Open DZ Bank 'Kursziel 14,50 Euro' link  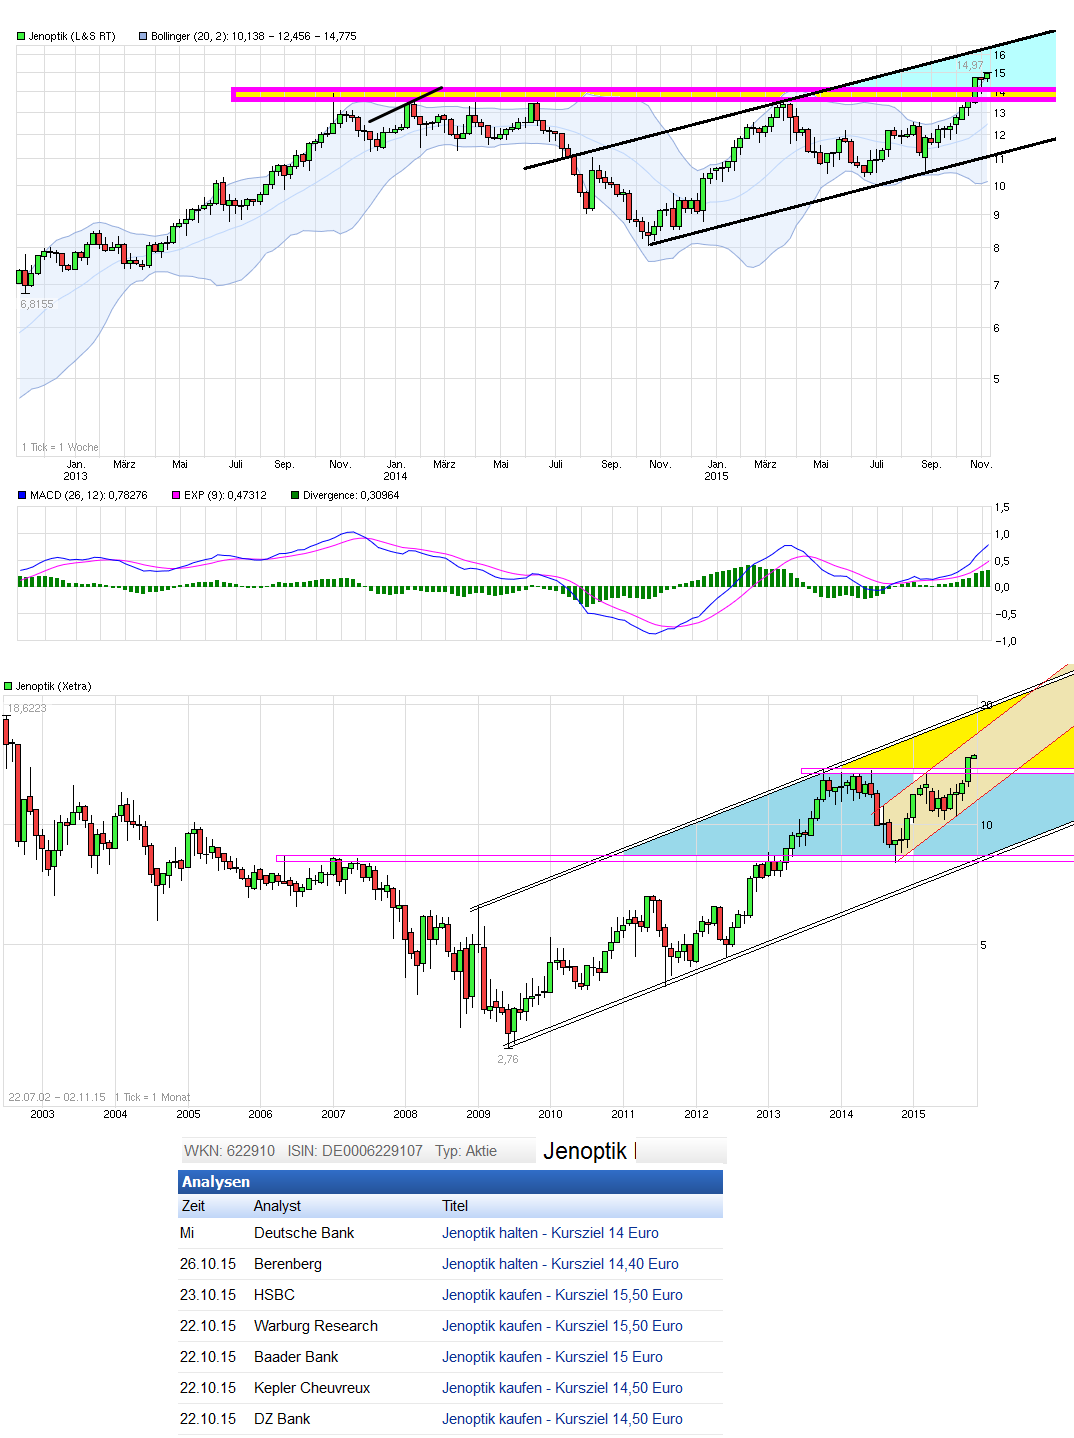[562, 1419]
